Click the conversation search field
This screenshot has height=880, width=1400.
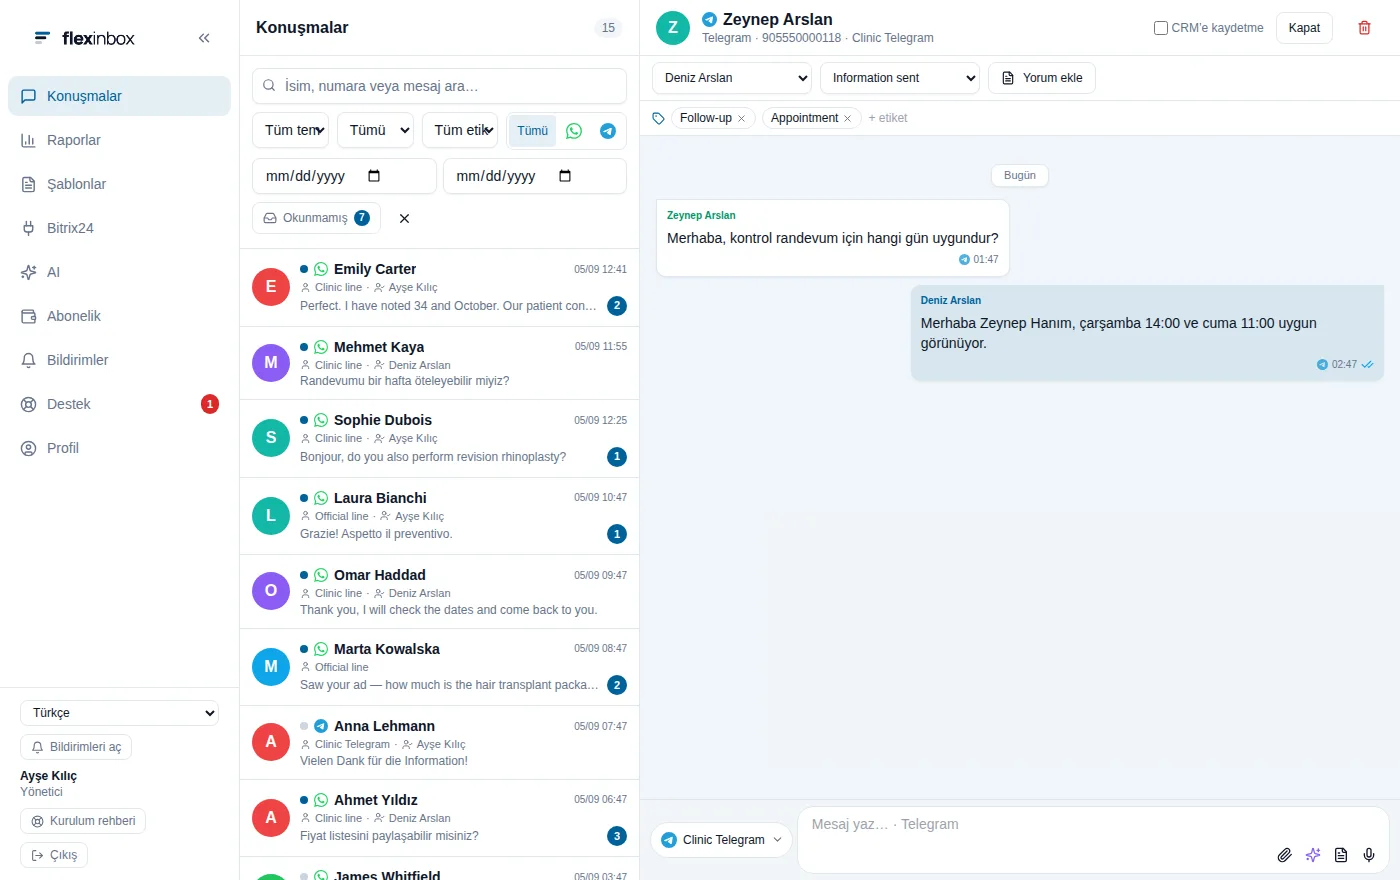coord(439,86)
